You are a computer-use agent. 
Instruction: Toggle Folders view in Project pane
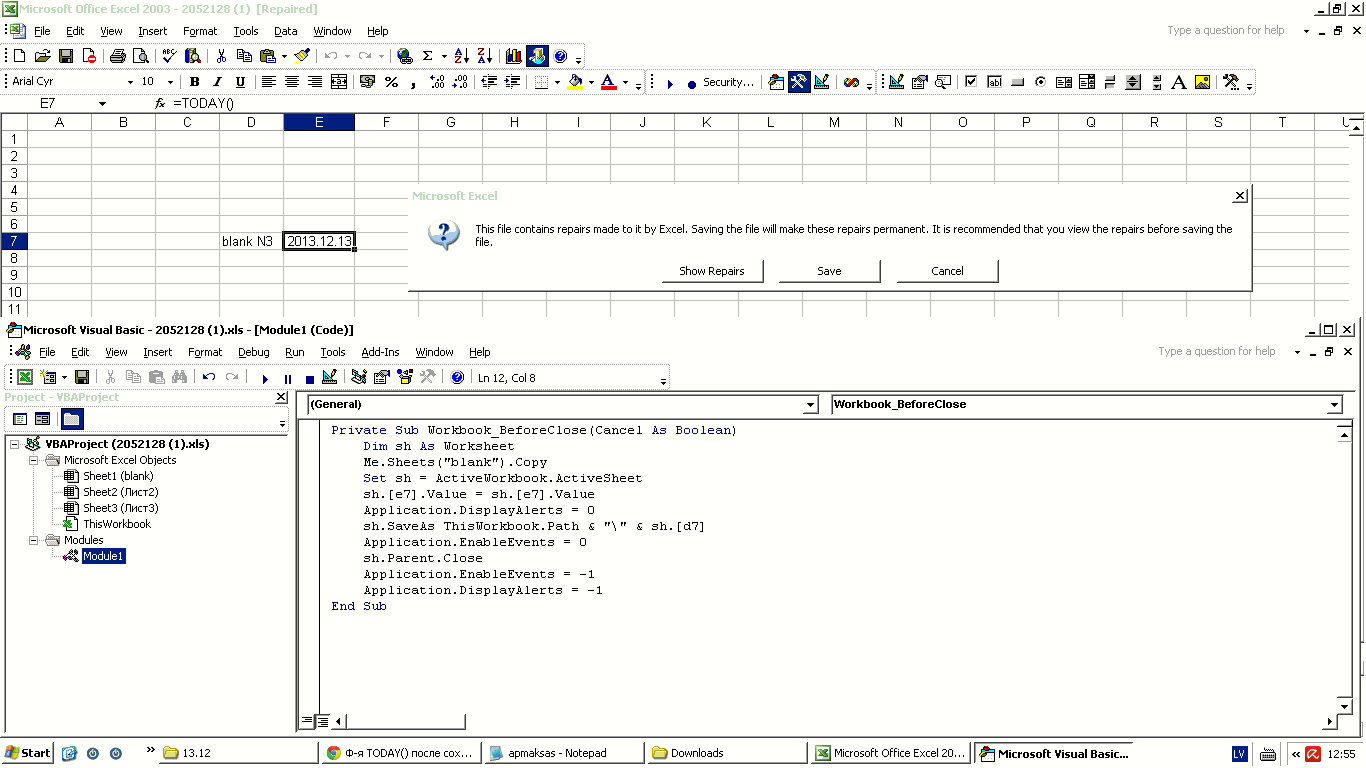pyautogui.click(x=72, y=419)
